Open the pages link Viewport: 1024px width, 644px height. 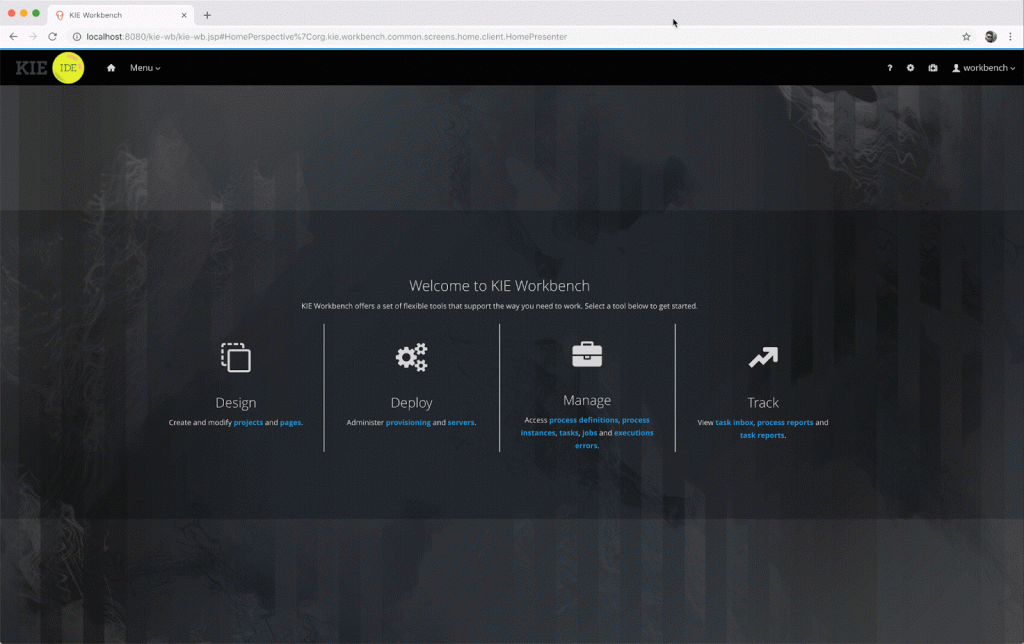pos(291,423)
